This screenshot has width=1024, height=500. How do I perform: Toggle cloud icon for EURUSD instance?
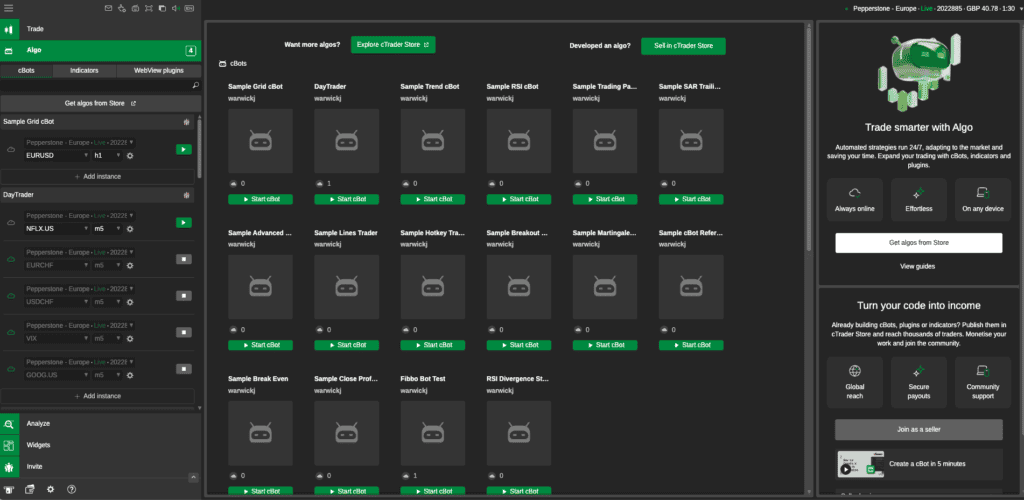click(11, 149)
